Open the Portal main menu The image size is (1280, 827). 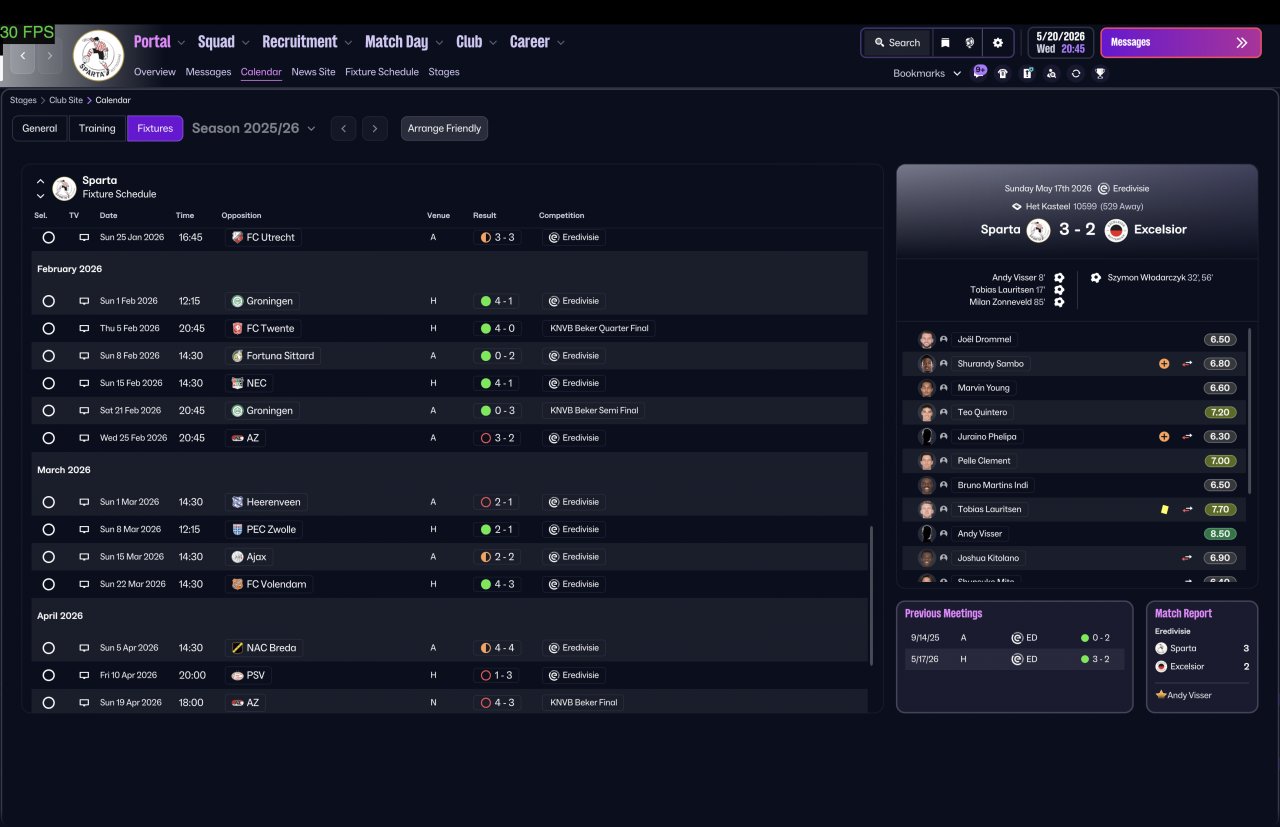tap(152, 42)
